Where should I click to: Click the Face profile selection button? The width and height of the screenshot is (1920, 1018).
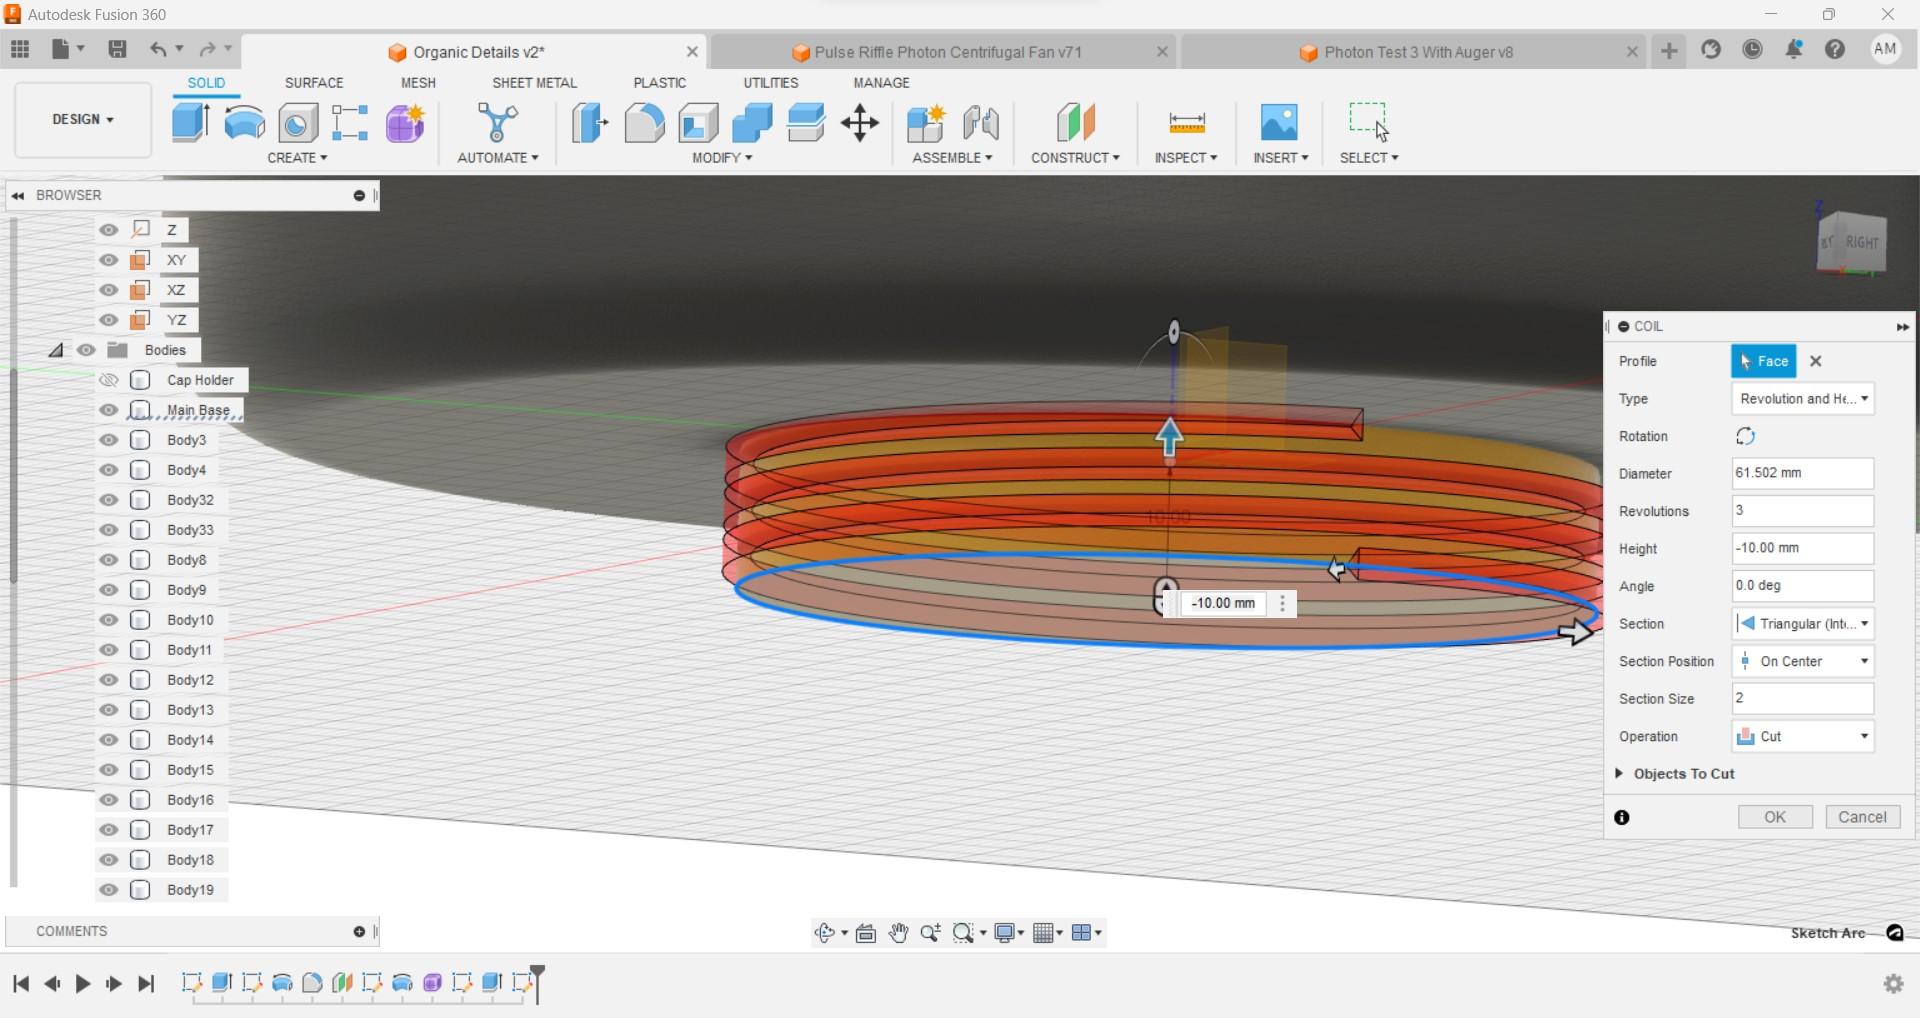click(x=1764, y=361)
